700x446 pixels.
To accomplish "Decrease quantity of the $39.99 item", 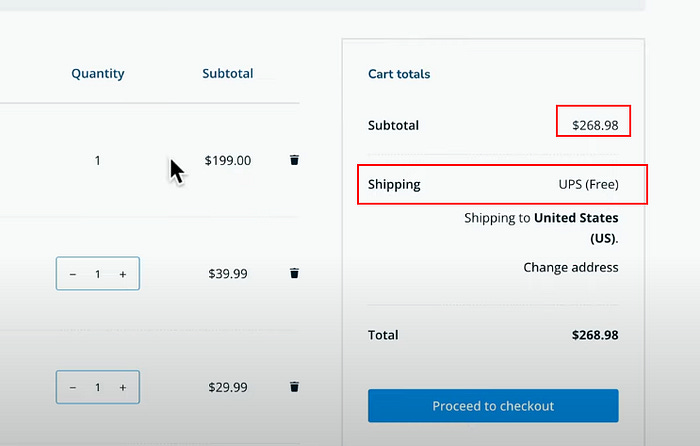I will [x=73, y=274].
